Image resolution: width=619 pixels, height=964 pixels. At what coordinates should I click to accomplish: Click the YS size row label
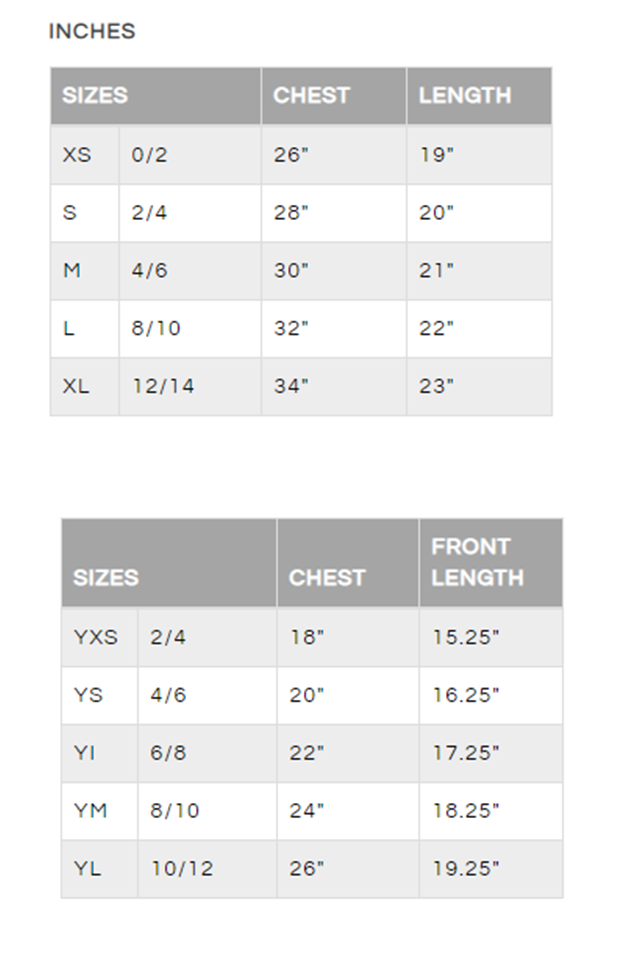pos(88,695)
